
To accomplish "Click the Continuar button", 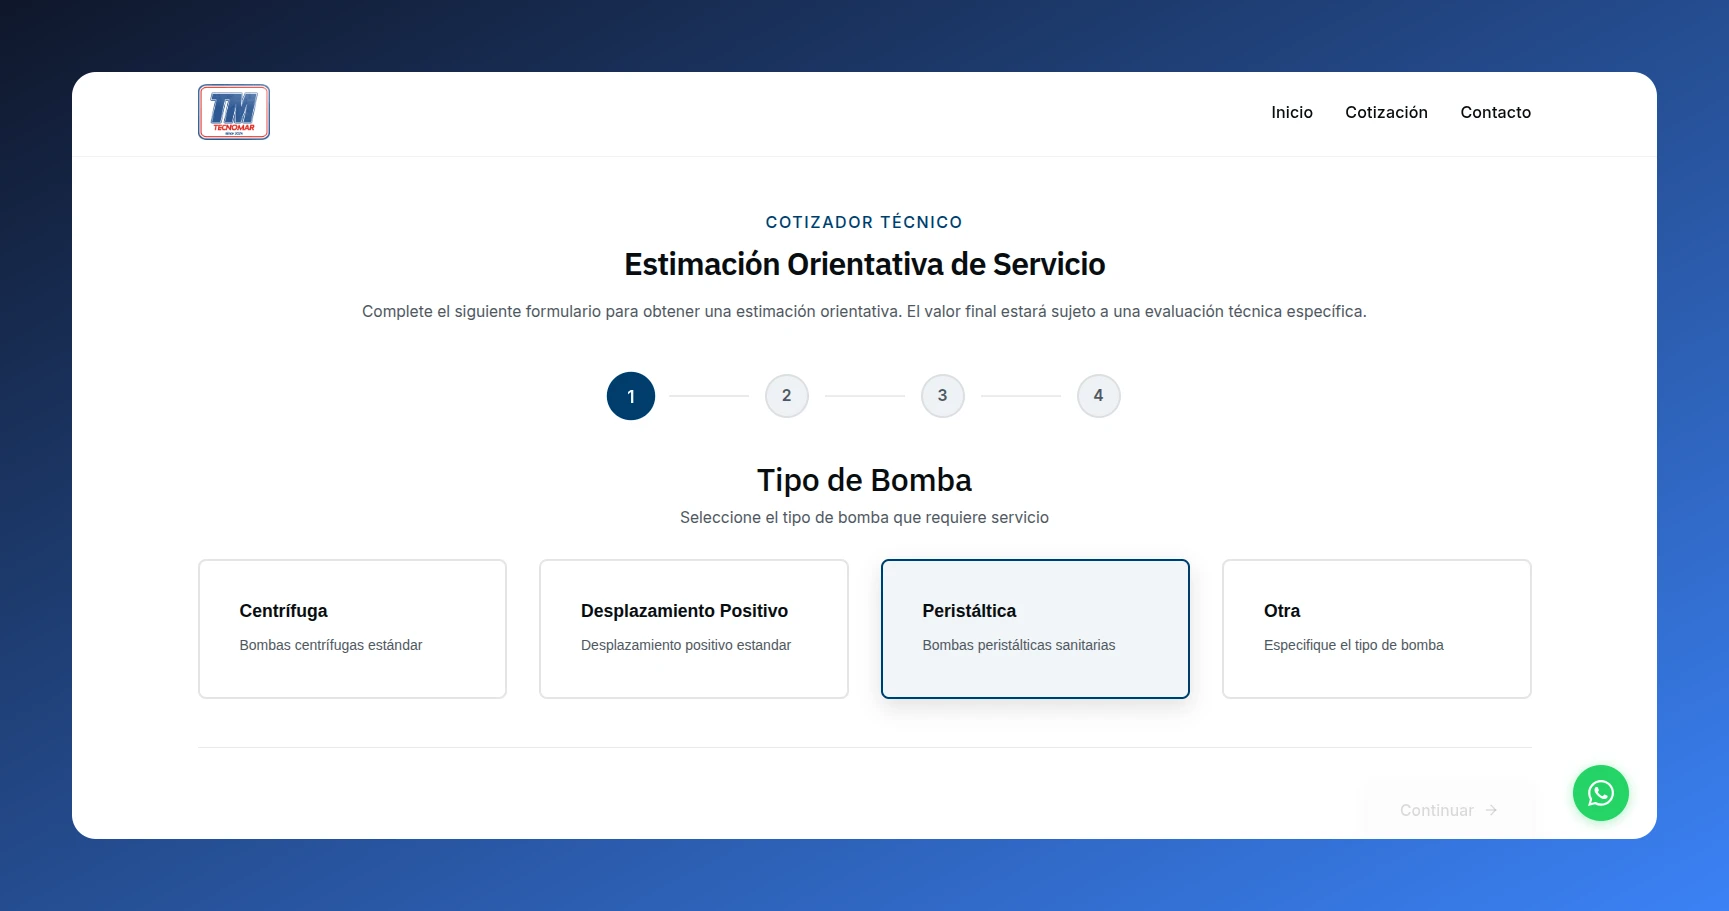I will click(1449, 810).
